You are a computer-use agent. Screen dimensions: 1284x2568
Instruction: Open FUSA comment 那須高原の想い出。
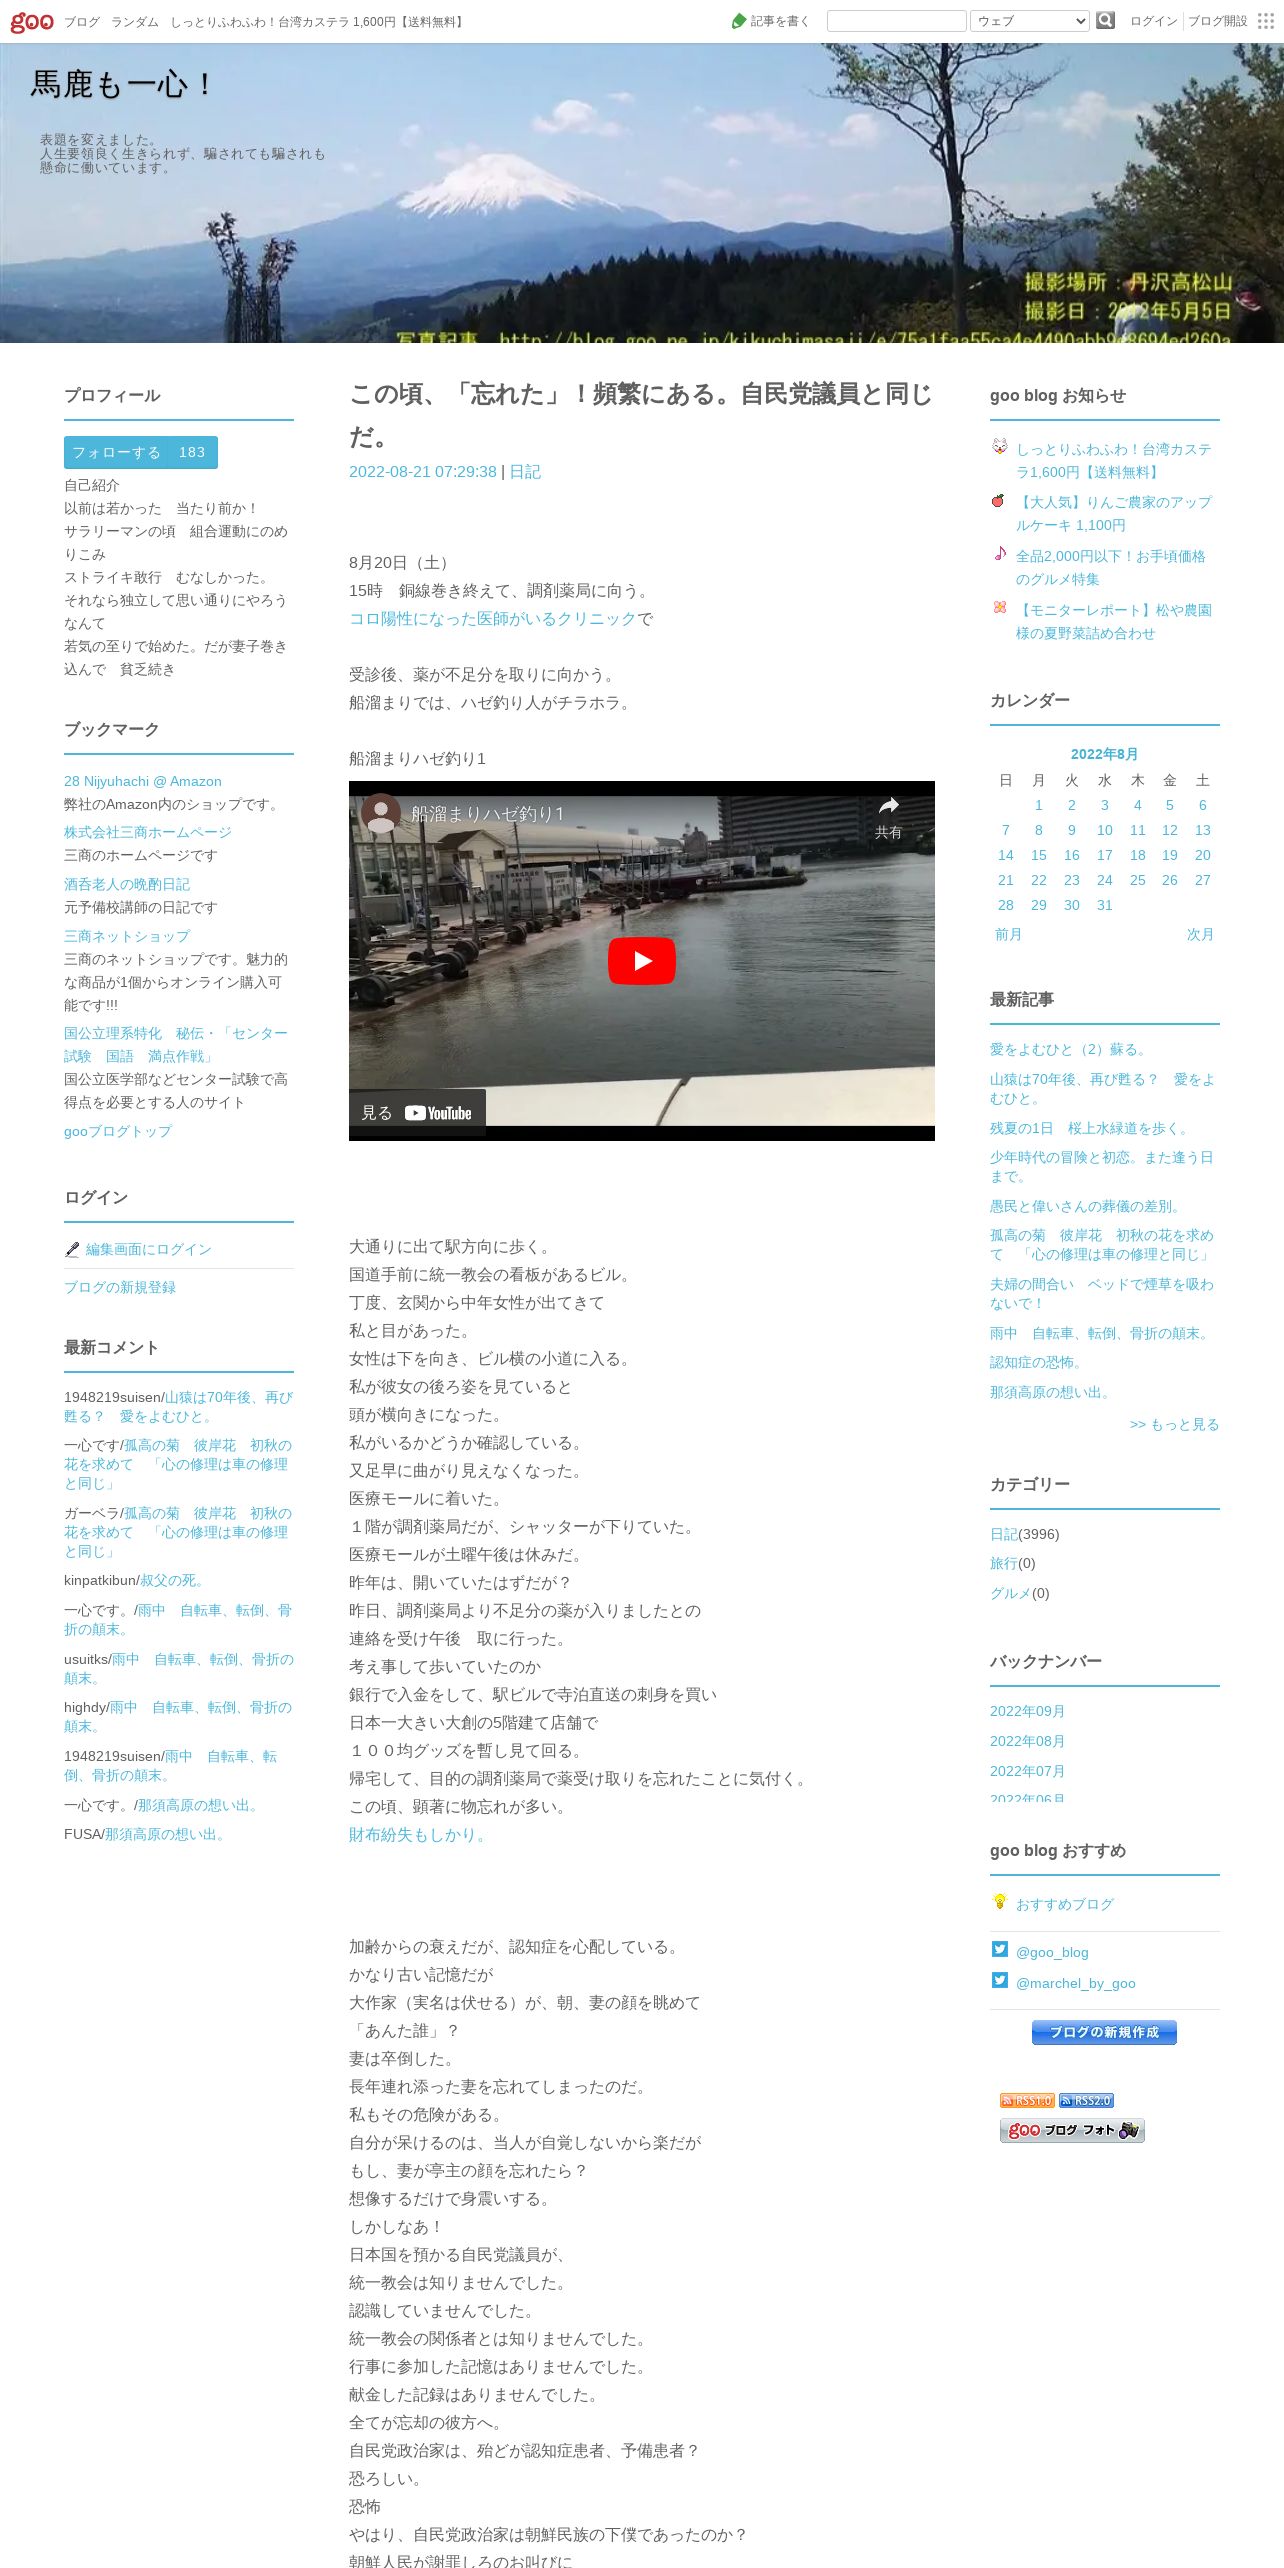click(167, 1834)
